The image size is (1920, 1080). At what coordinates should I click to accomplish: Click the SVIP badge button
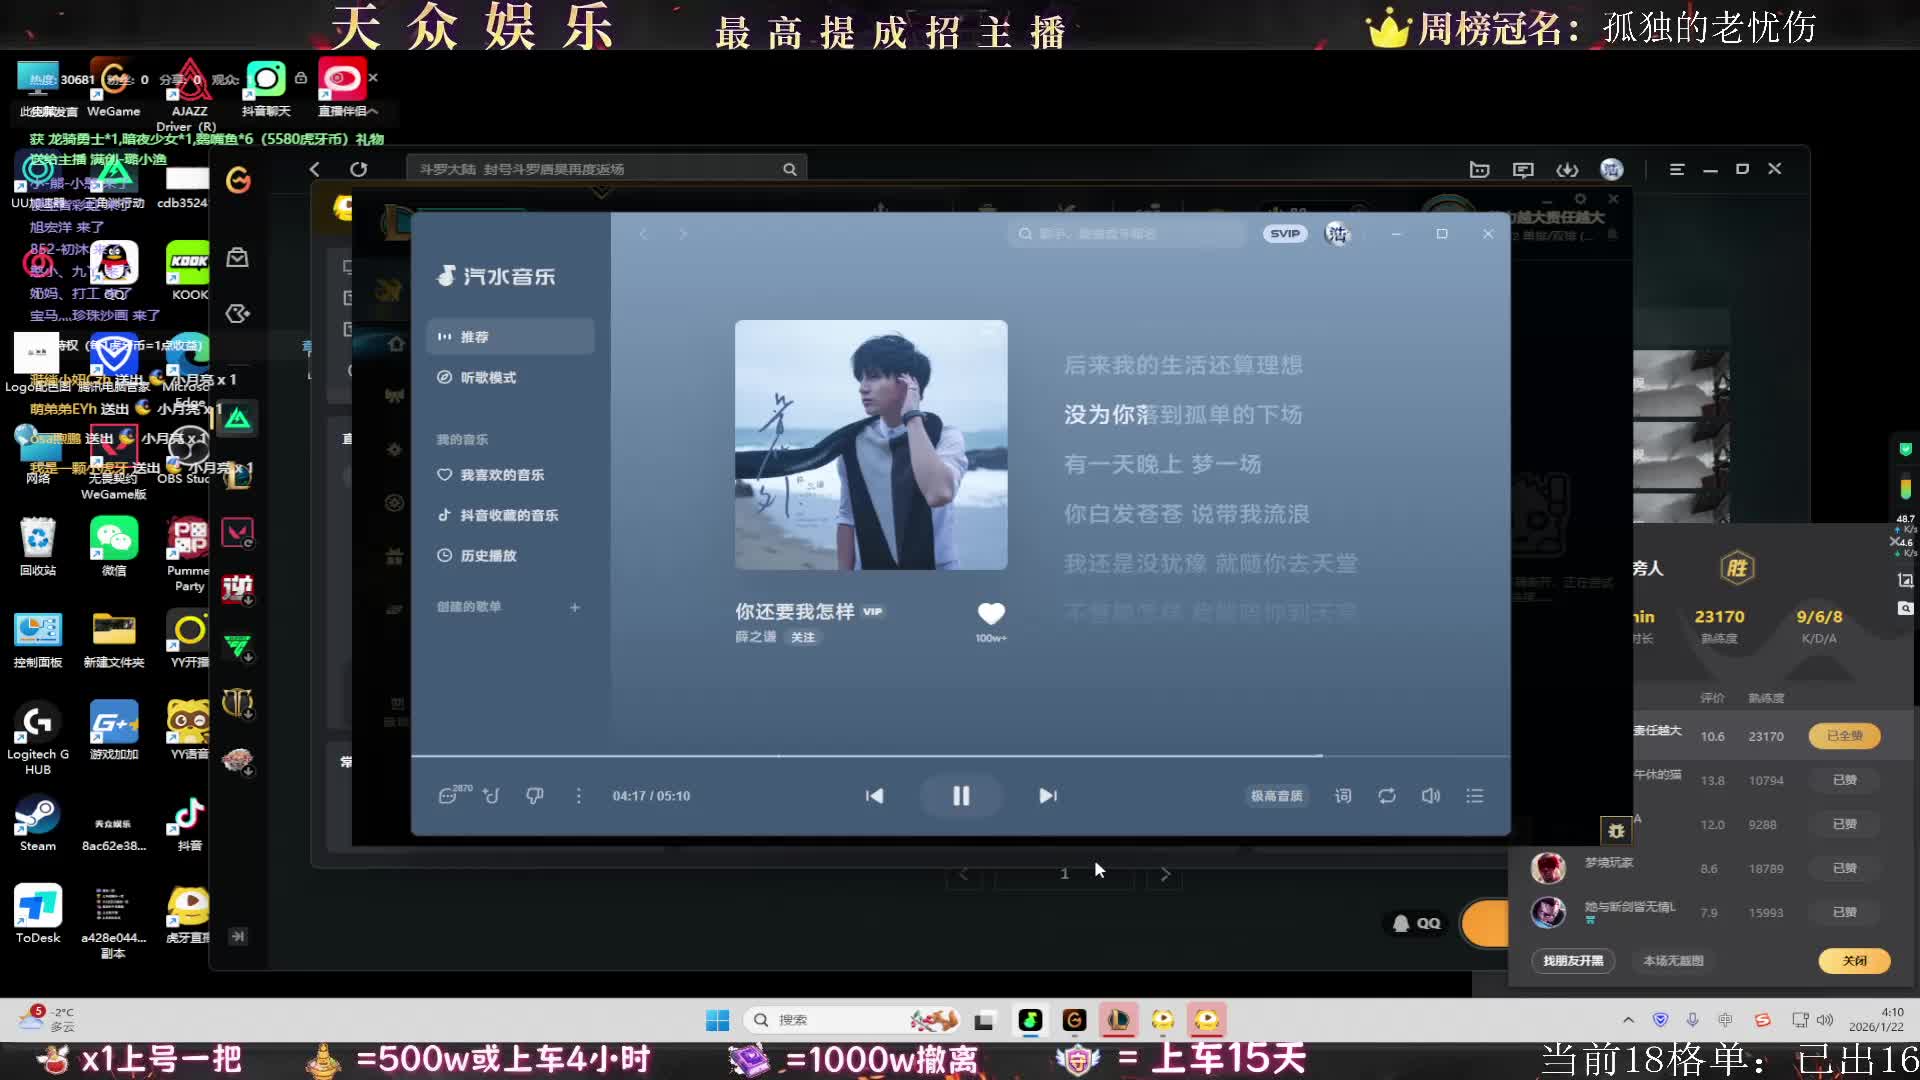tap(1285, 234)
